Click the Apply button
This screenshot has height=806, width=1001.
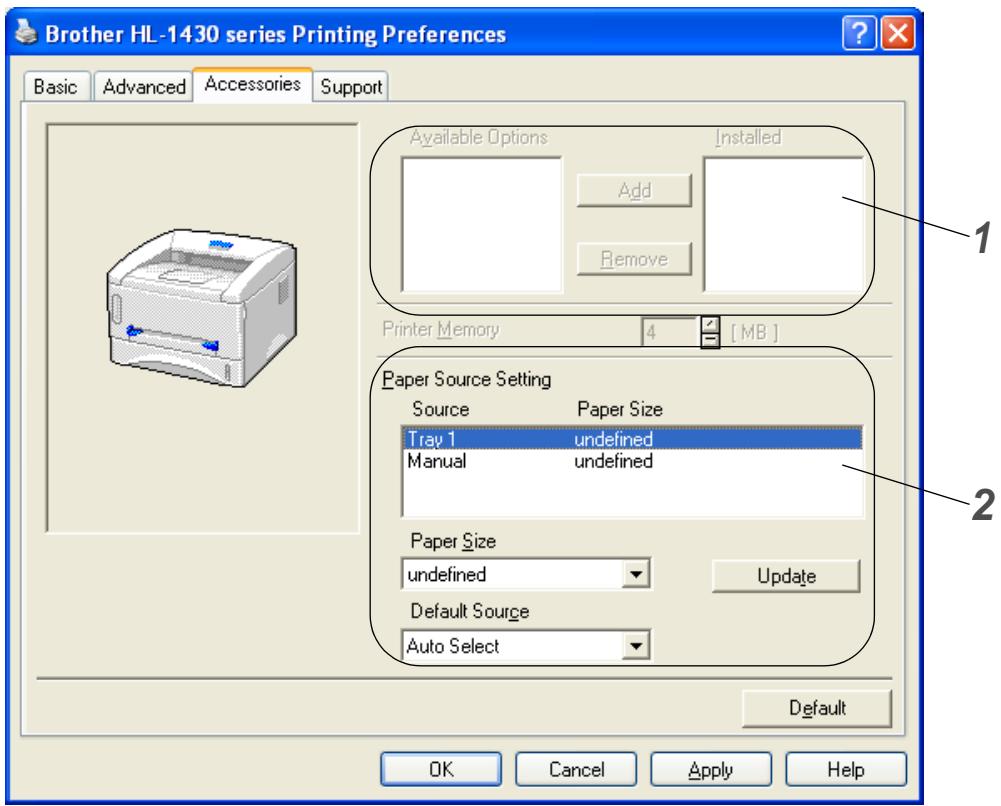click(x=711, y=769)
